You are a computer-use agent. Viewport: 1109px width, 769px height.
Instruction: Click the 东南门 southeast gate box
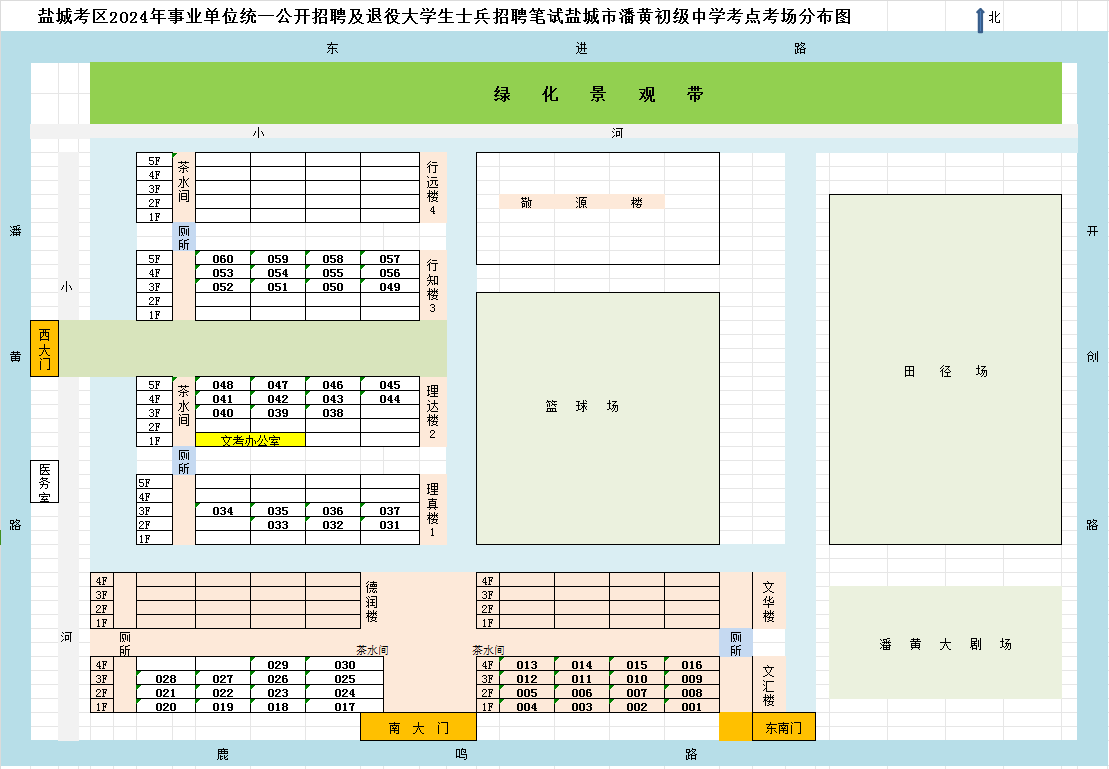pos(783,727)
